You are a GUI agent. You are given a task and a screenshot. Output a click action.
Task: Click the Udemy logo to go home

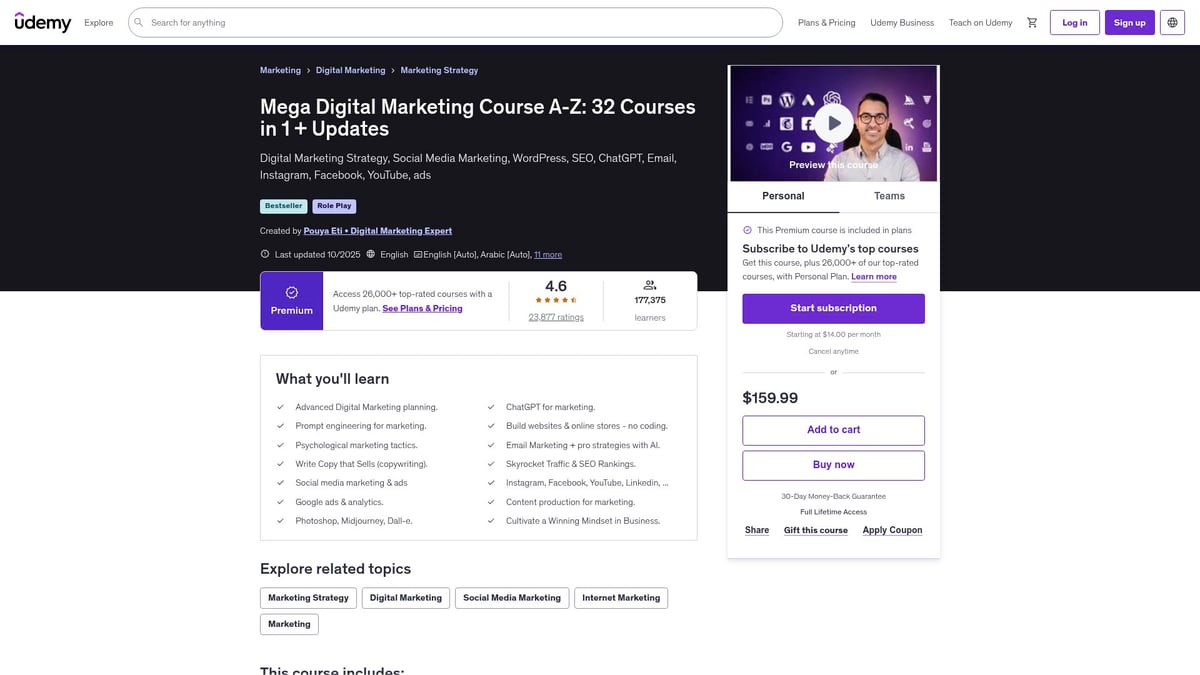click(x=43, y=21)
